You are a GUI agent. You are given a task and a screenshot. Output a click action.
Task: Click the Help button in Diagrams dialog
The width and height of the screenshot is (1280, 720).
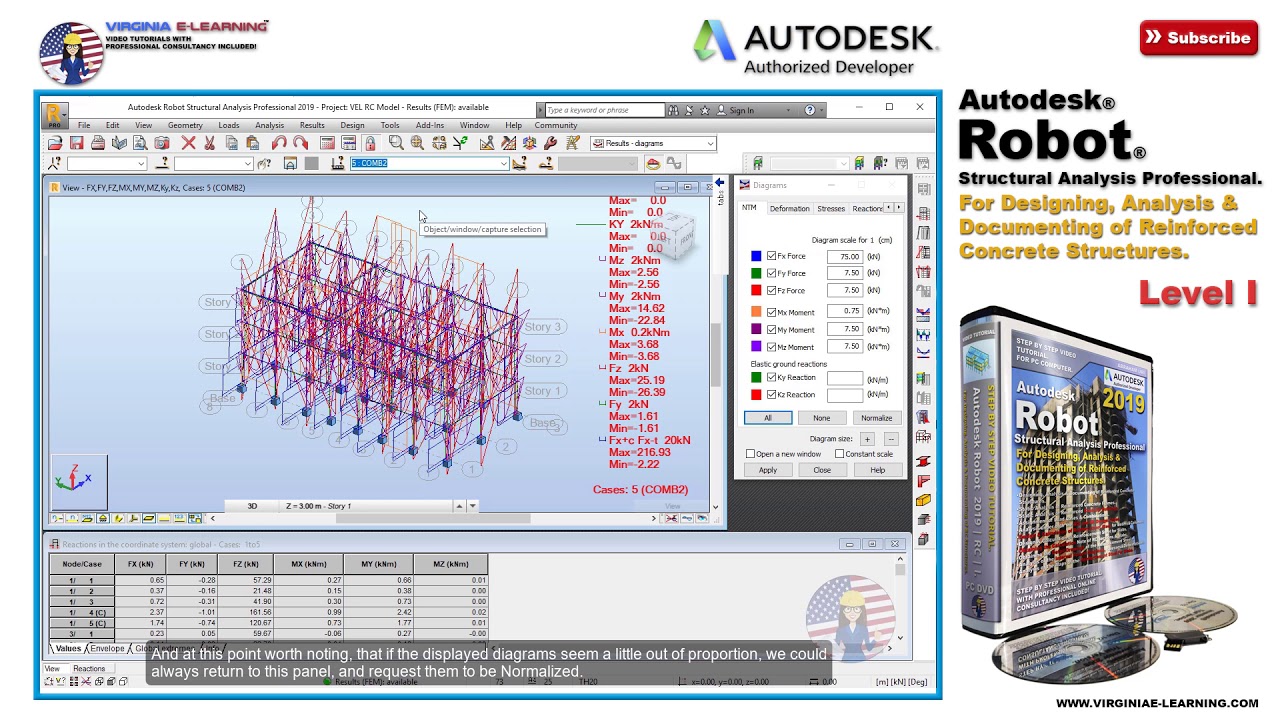click(x=877, y=470)
